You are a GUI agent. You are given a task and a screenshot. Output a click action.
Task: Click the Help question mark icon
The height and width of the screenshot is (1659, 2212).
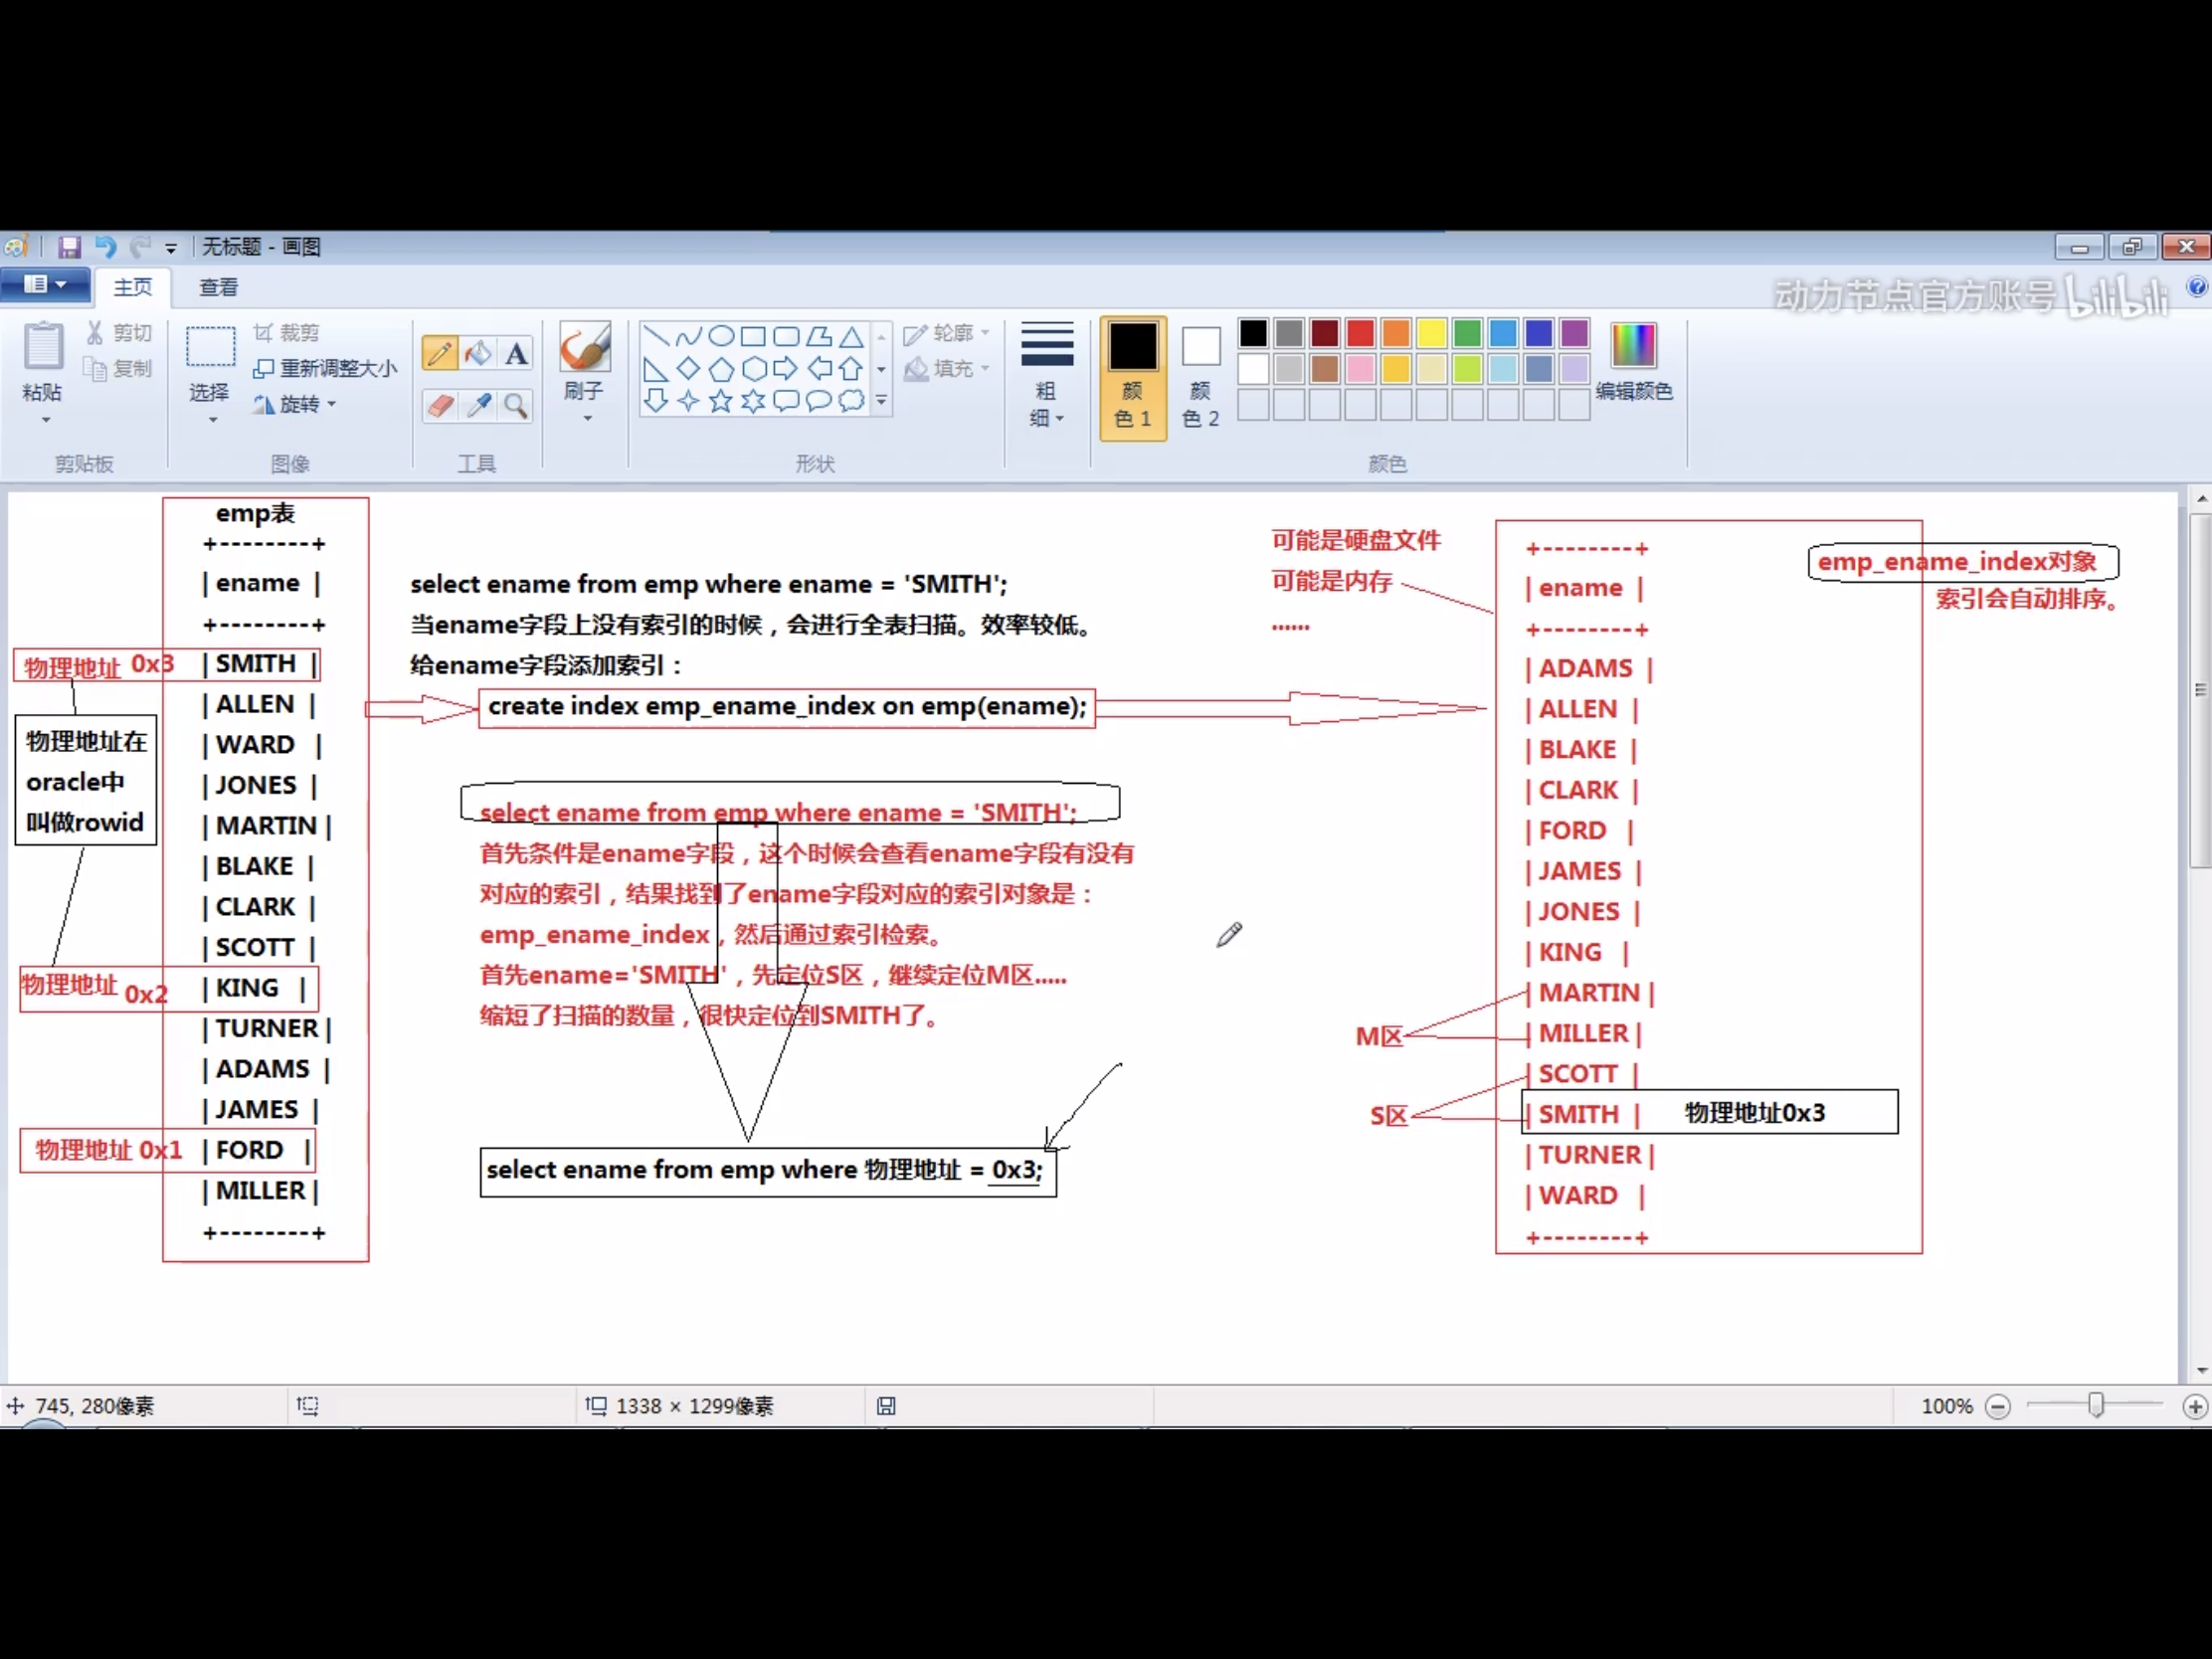click(x=2196, y=288)
